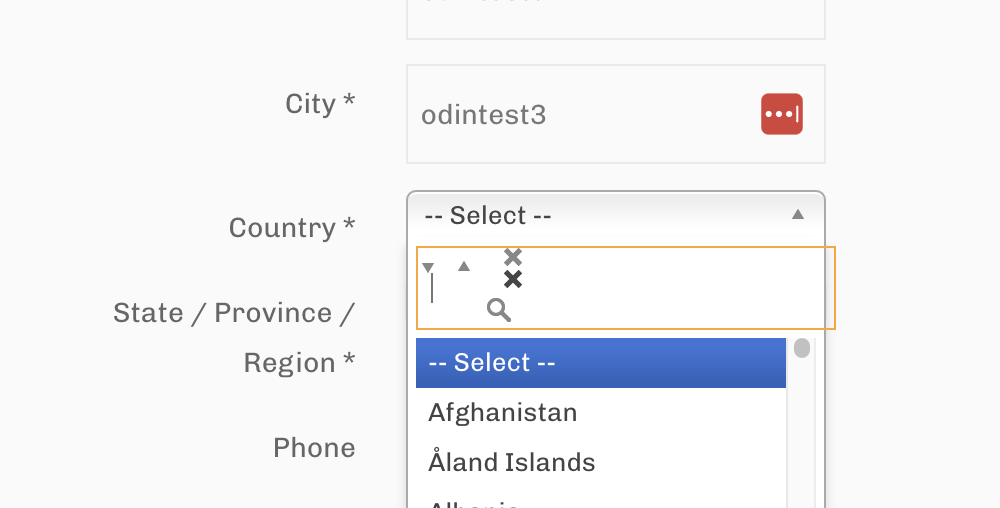Select Afghanistan from the country list
The height and width of the screenshot is (508, 1000).
(x=502, y=412)
